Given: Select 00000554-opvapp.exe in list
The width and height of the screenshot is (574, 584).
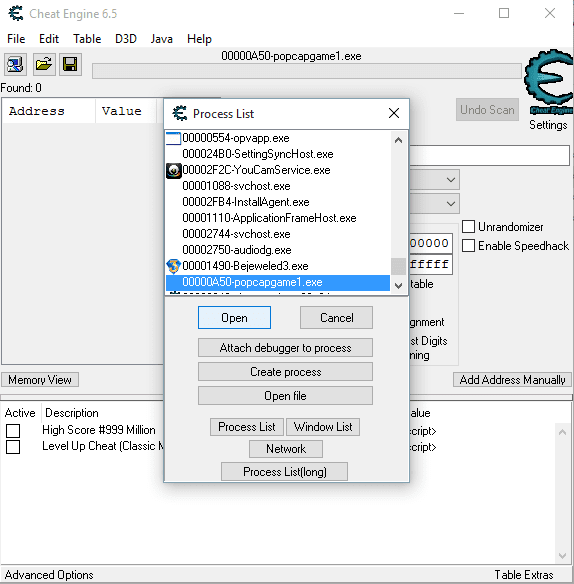Looking at the screenshot, I should 278,138.
